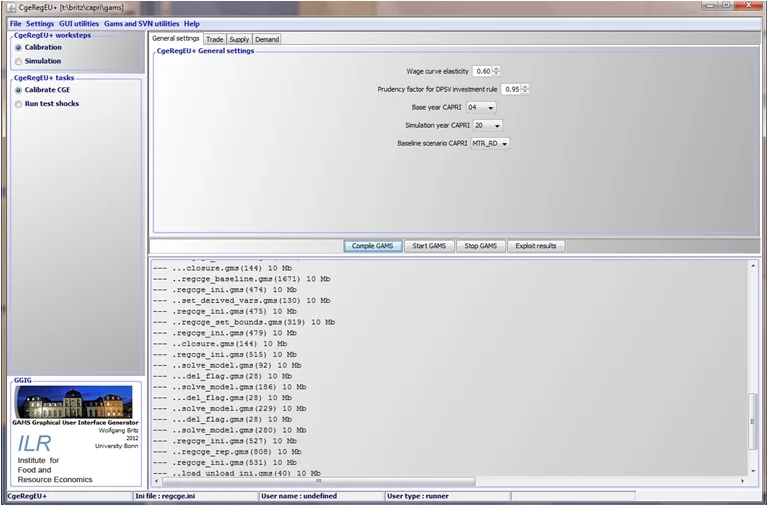This screenshot has width=768, height=506.
Task: Switch to the Demand tab
Action: [267, 39]
